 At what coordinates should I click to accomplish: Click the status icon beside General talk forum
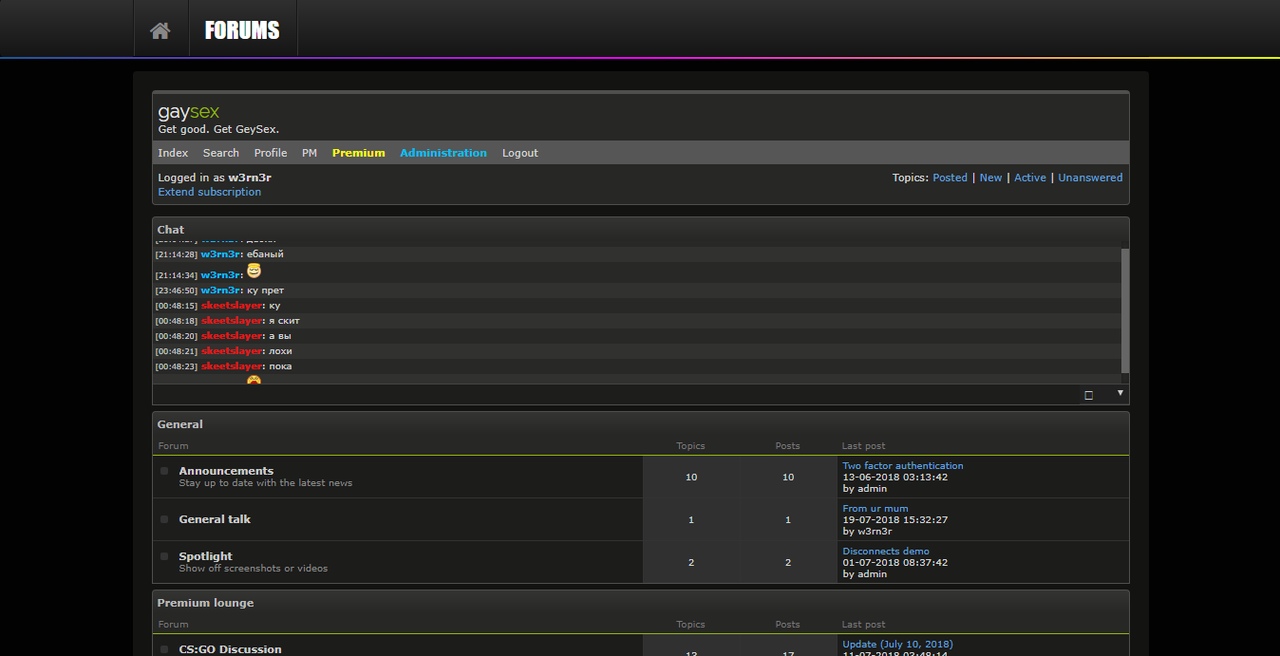(165, 519)
